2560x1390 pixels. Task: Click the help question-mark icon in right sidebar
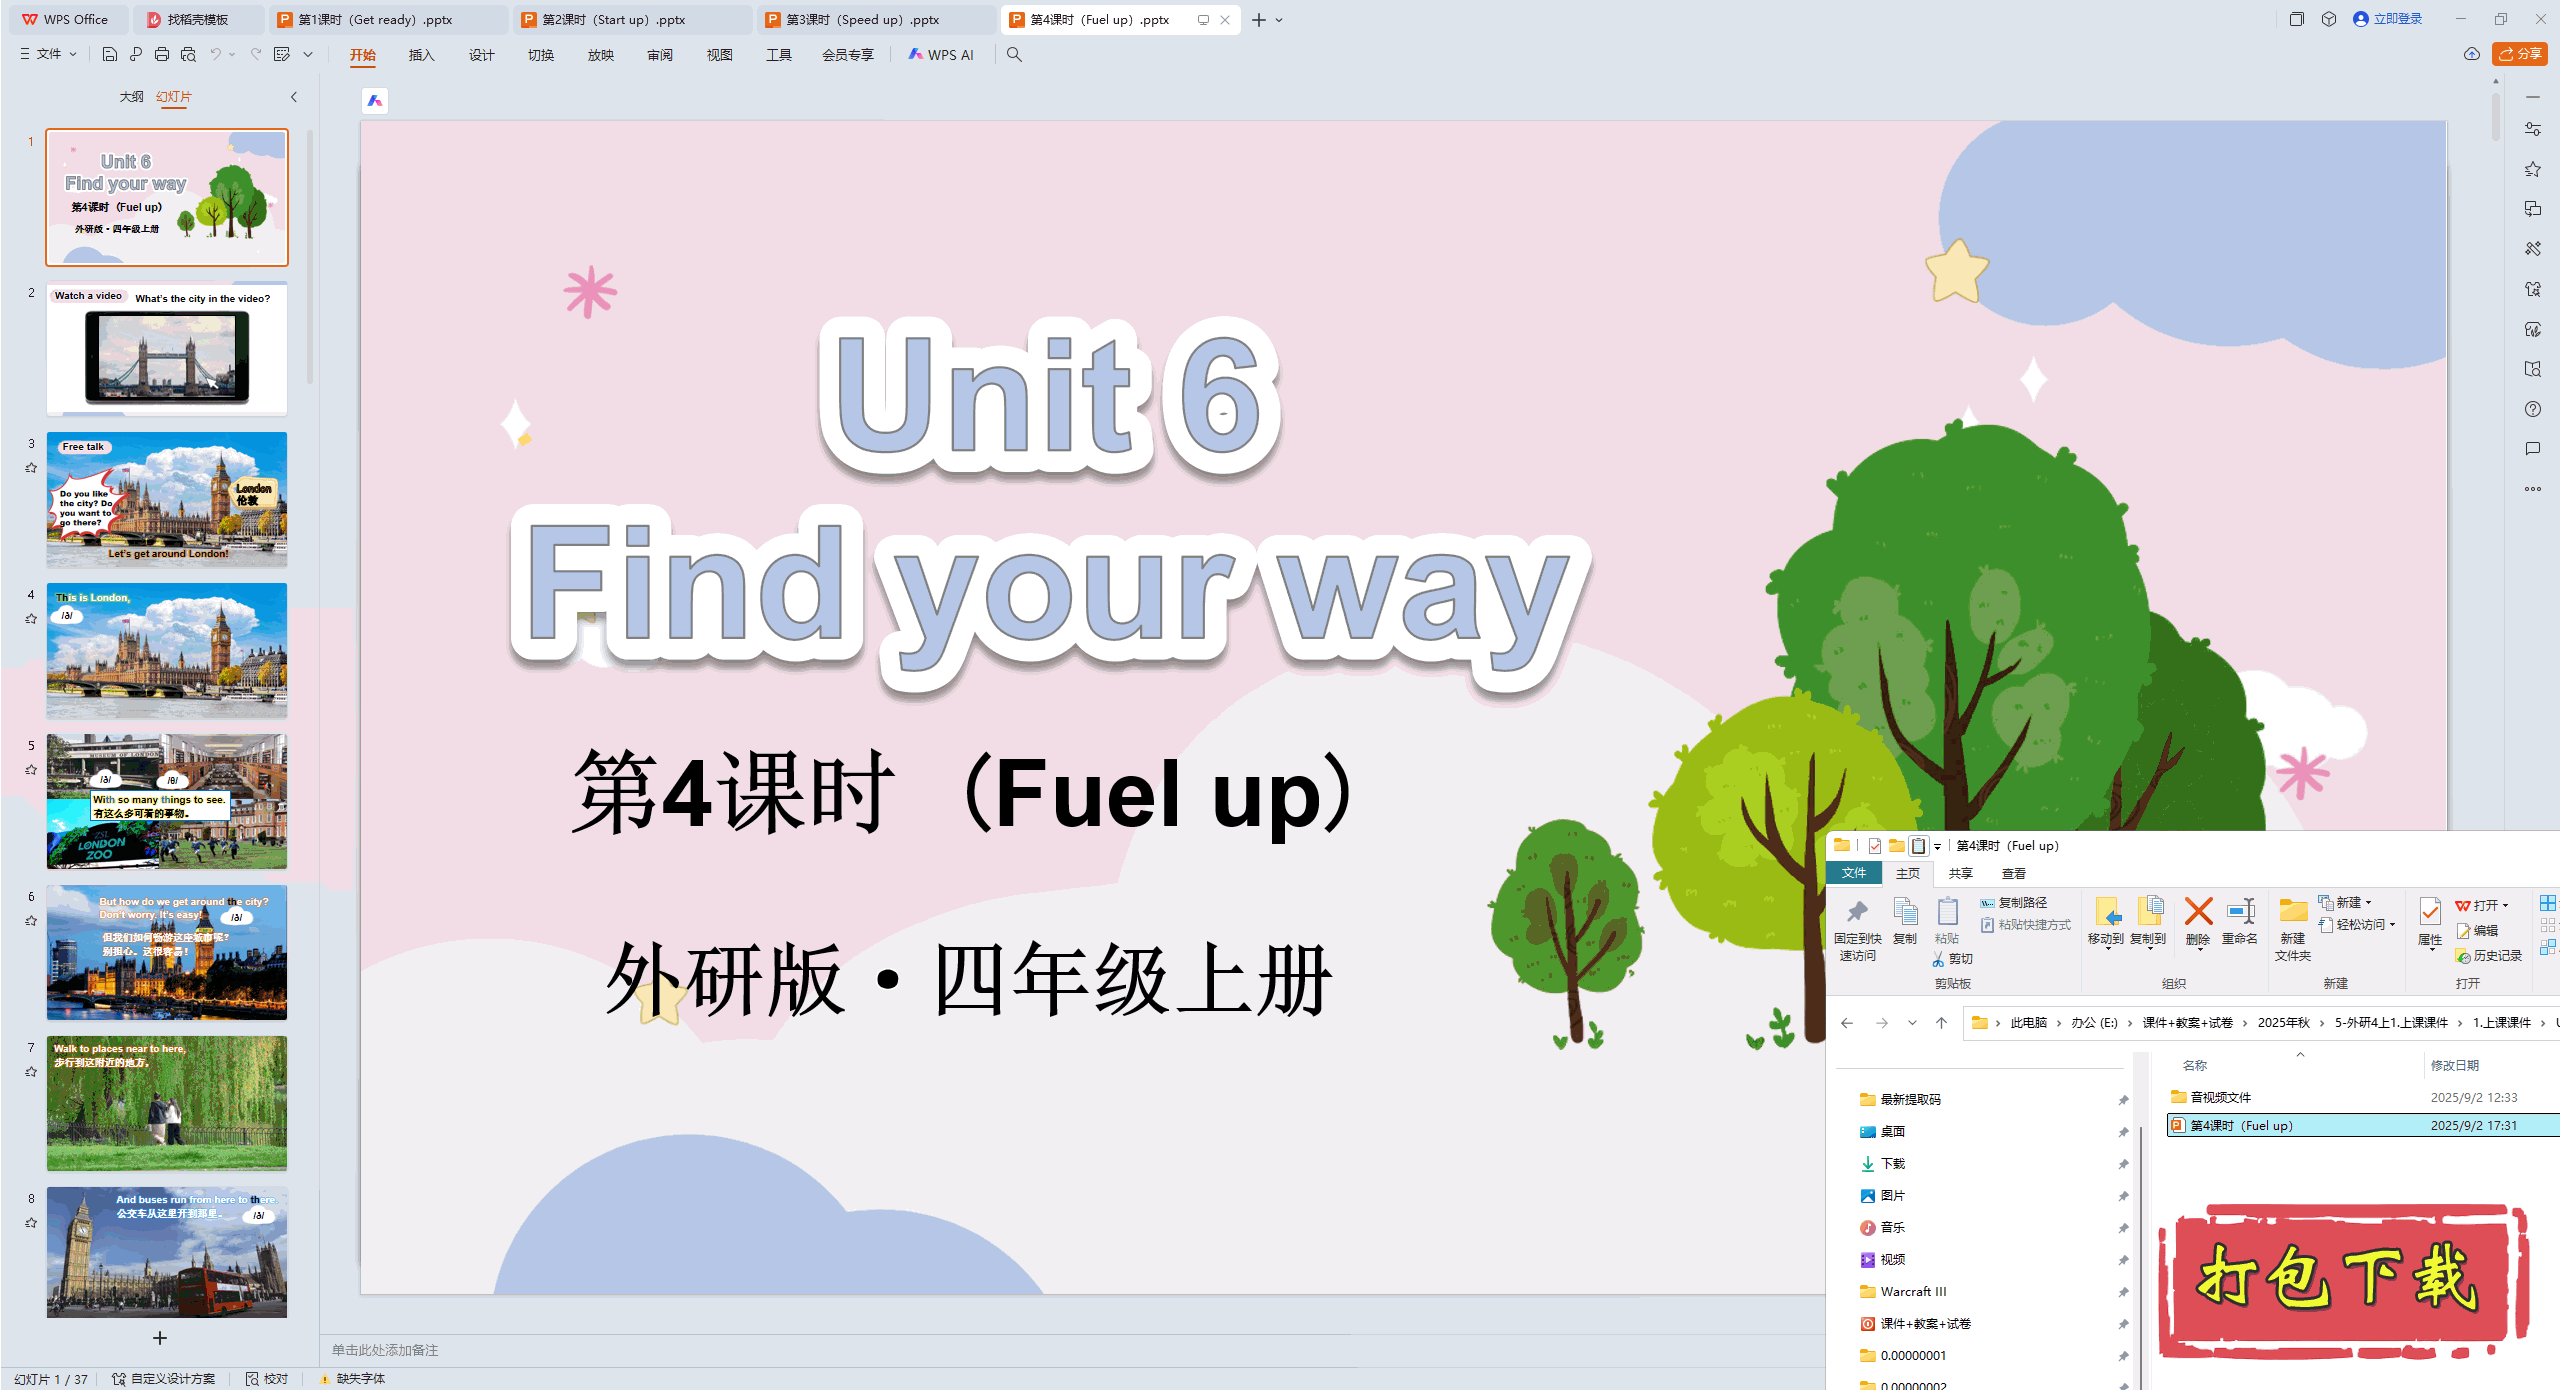2533,409
